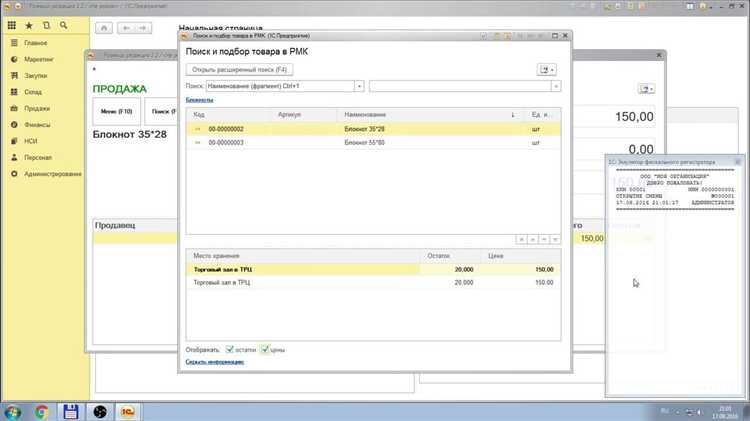Viewport: 750px width, 421px height.
Task: Open the НСИ section
Action: pyautogui.click(x=31, y=141)
